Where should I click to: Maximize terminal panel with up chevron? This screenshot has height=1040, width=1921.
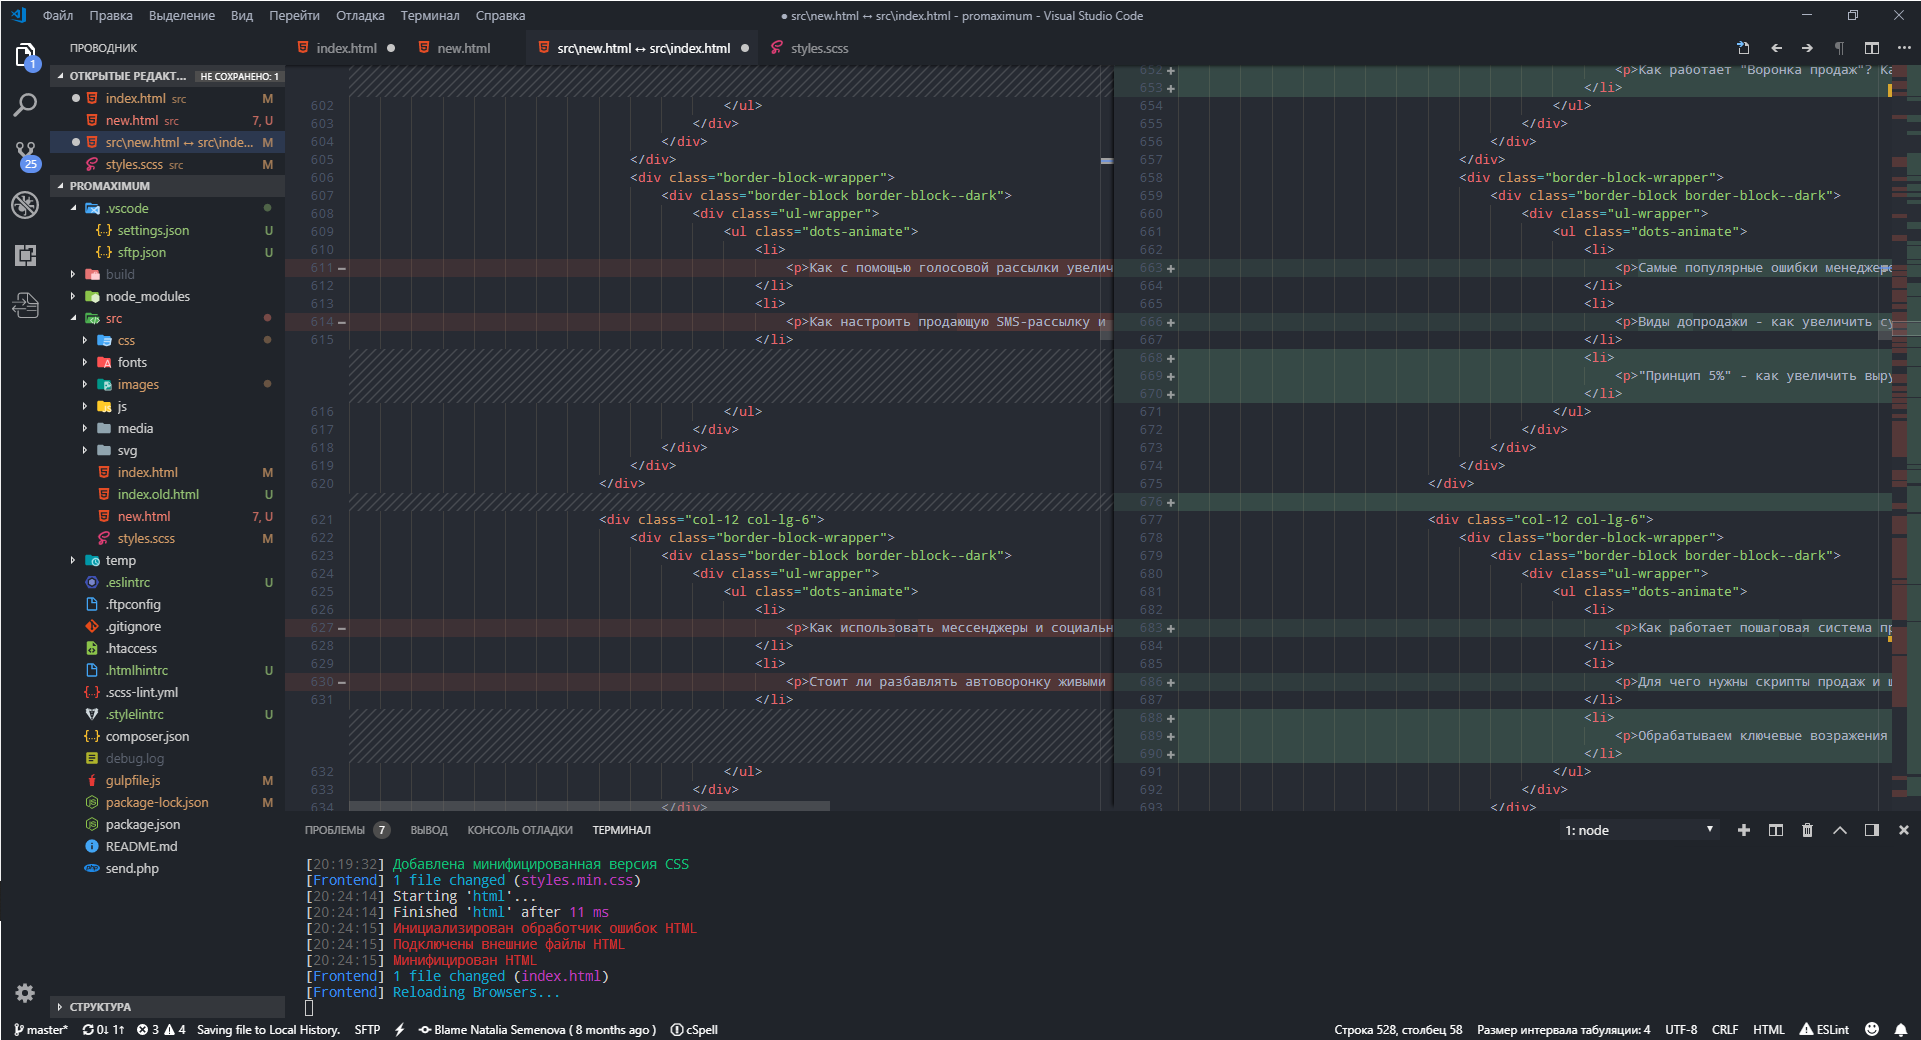(1840, 830)
